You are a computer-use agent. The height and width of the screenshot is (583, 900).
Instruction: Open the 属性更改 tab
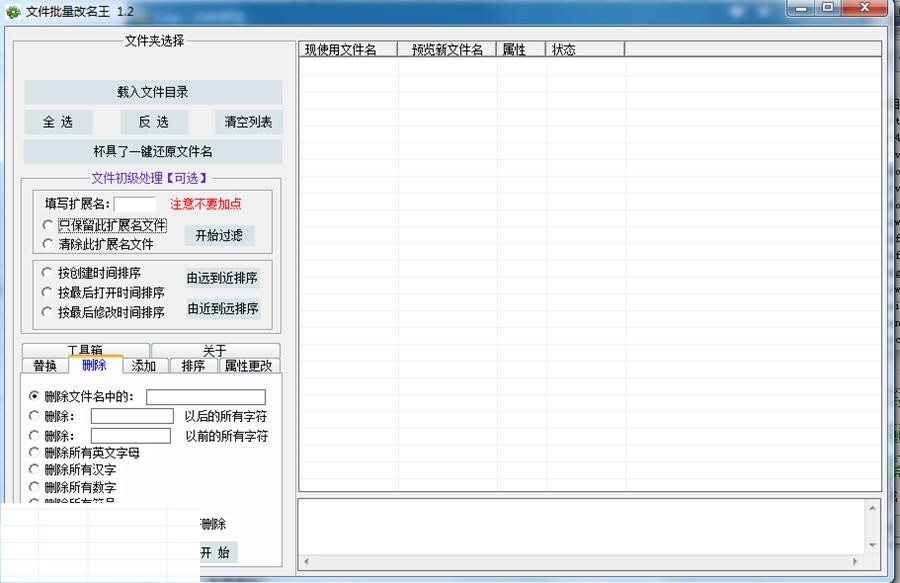pyautogui.click(x=246, y=366)
